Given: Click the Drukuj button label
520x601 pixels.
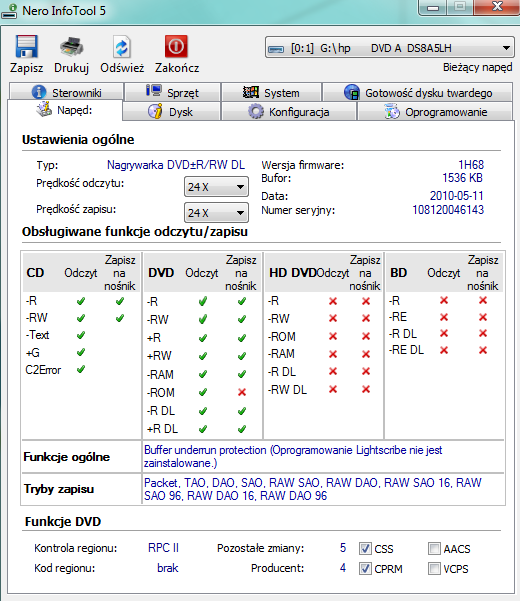Looking at the screenshot, I should pos(71,68).
